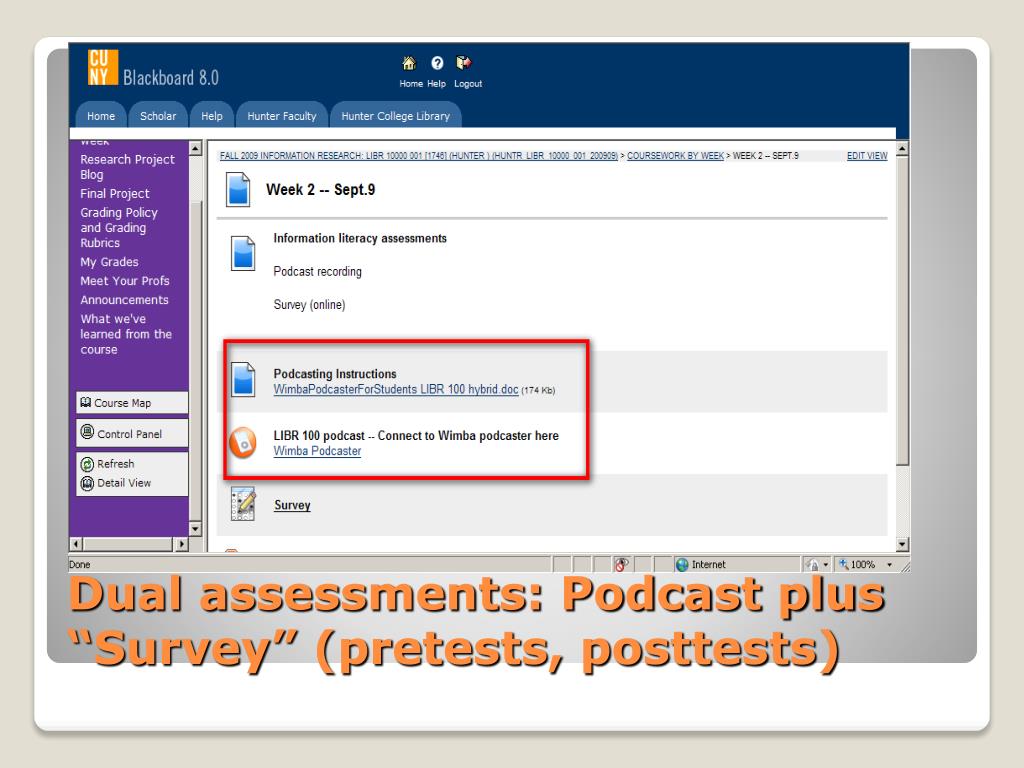Click the Information literacy assessments document icon
Image resolution: width=1024 pixels, height=768 pixels.
[243, 253]
